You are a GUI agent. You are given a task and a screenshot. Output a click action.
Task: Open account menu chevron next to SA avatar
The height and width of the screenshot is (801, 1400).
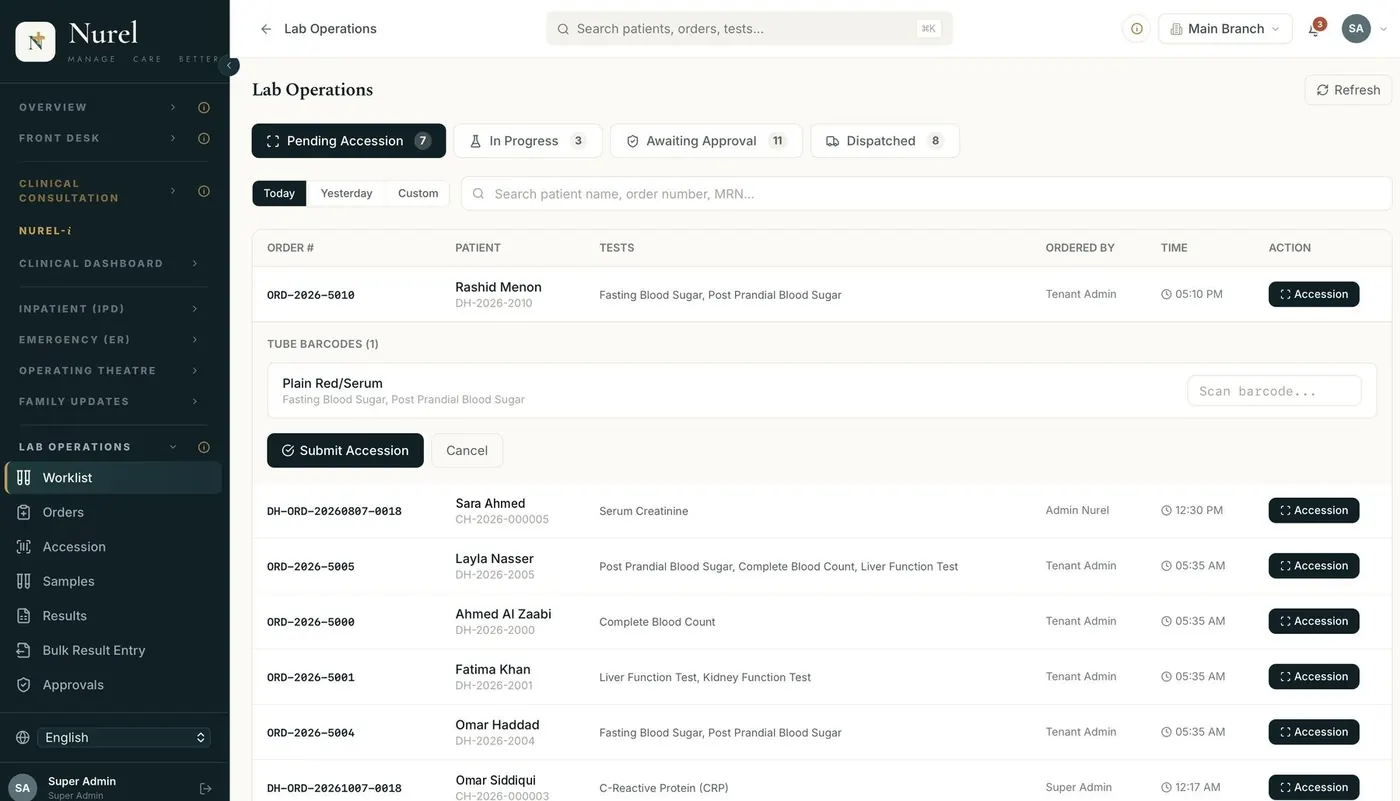1384,29
